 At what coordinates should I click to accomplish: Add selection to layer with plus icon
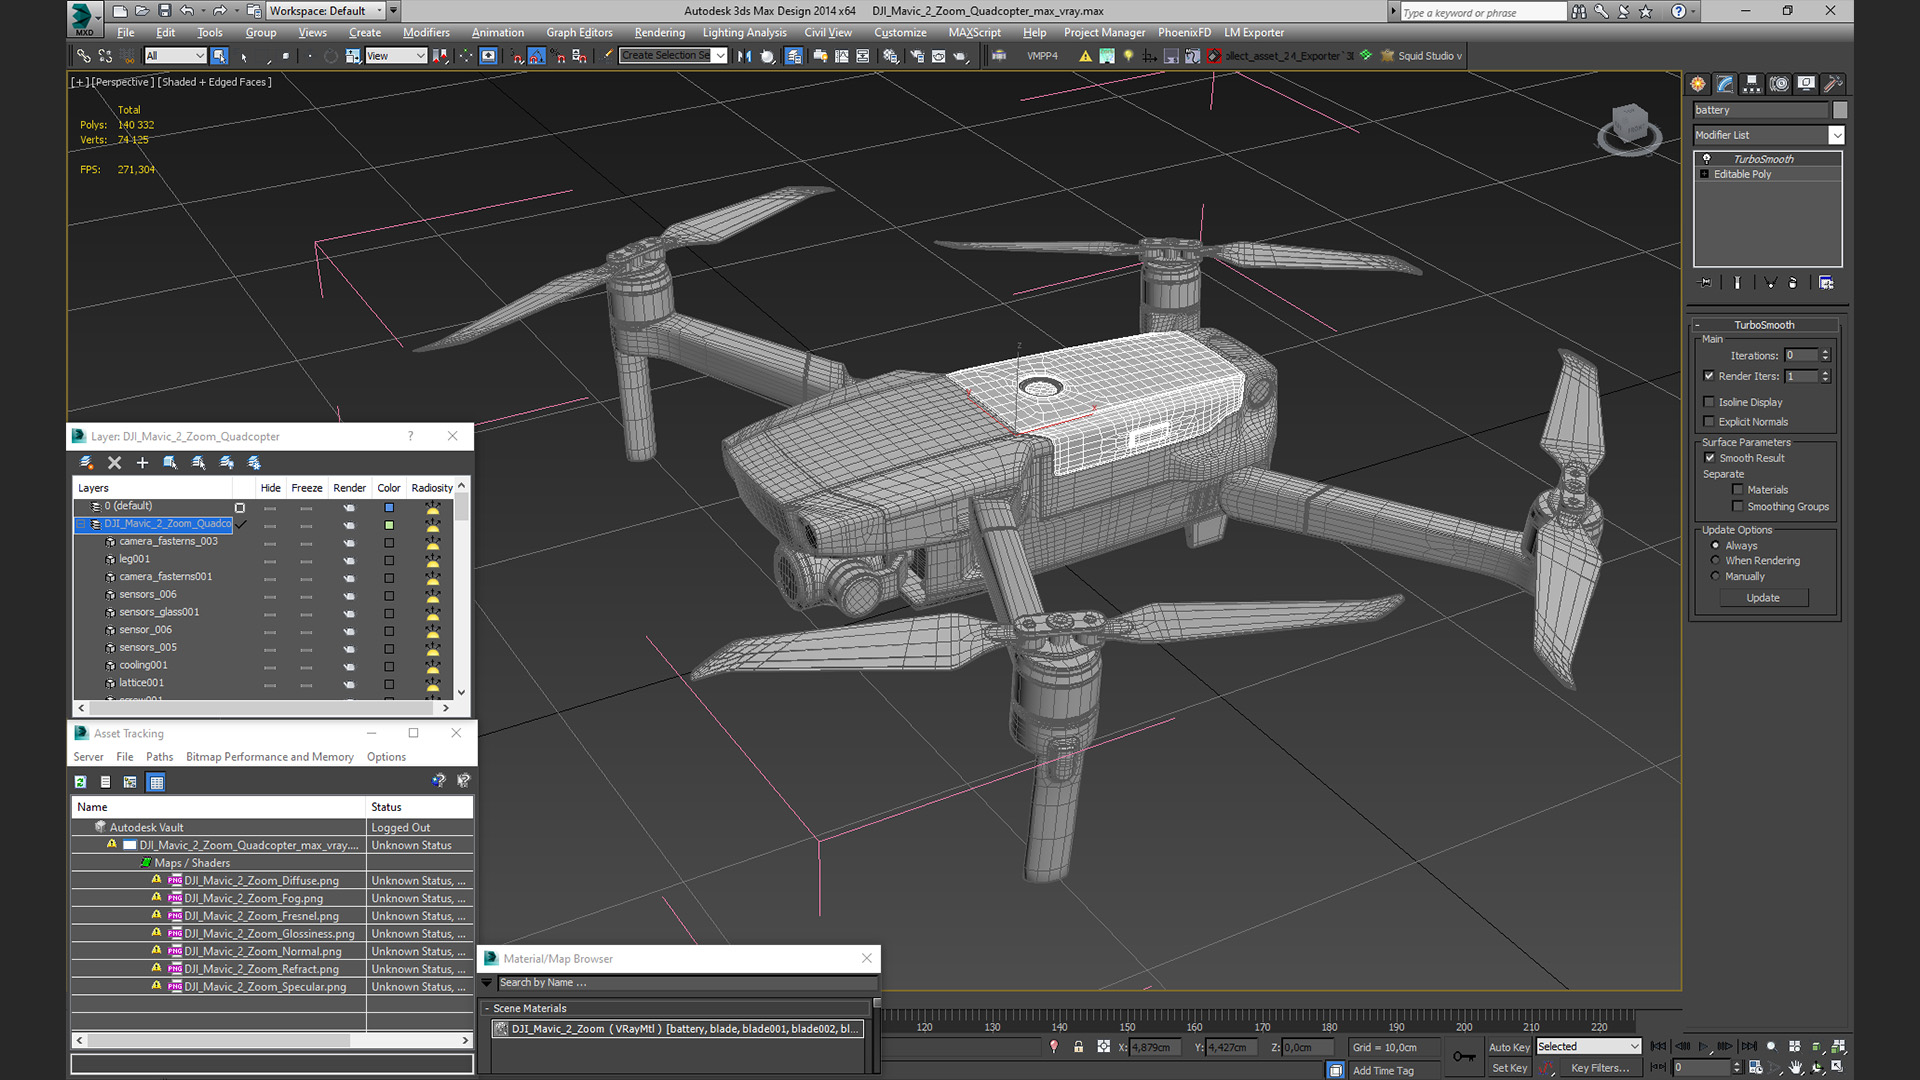click(x=142, y=462)
